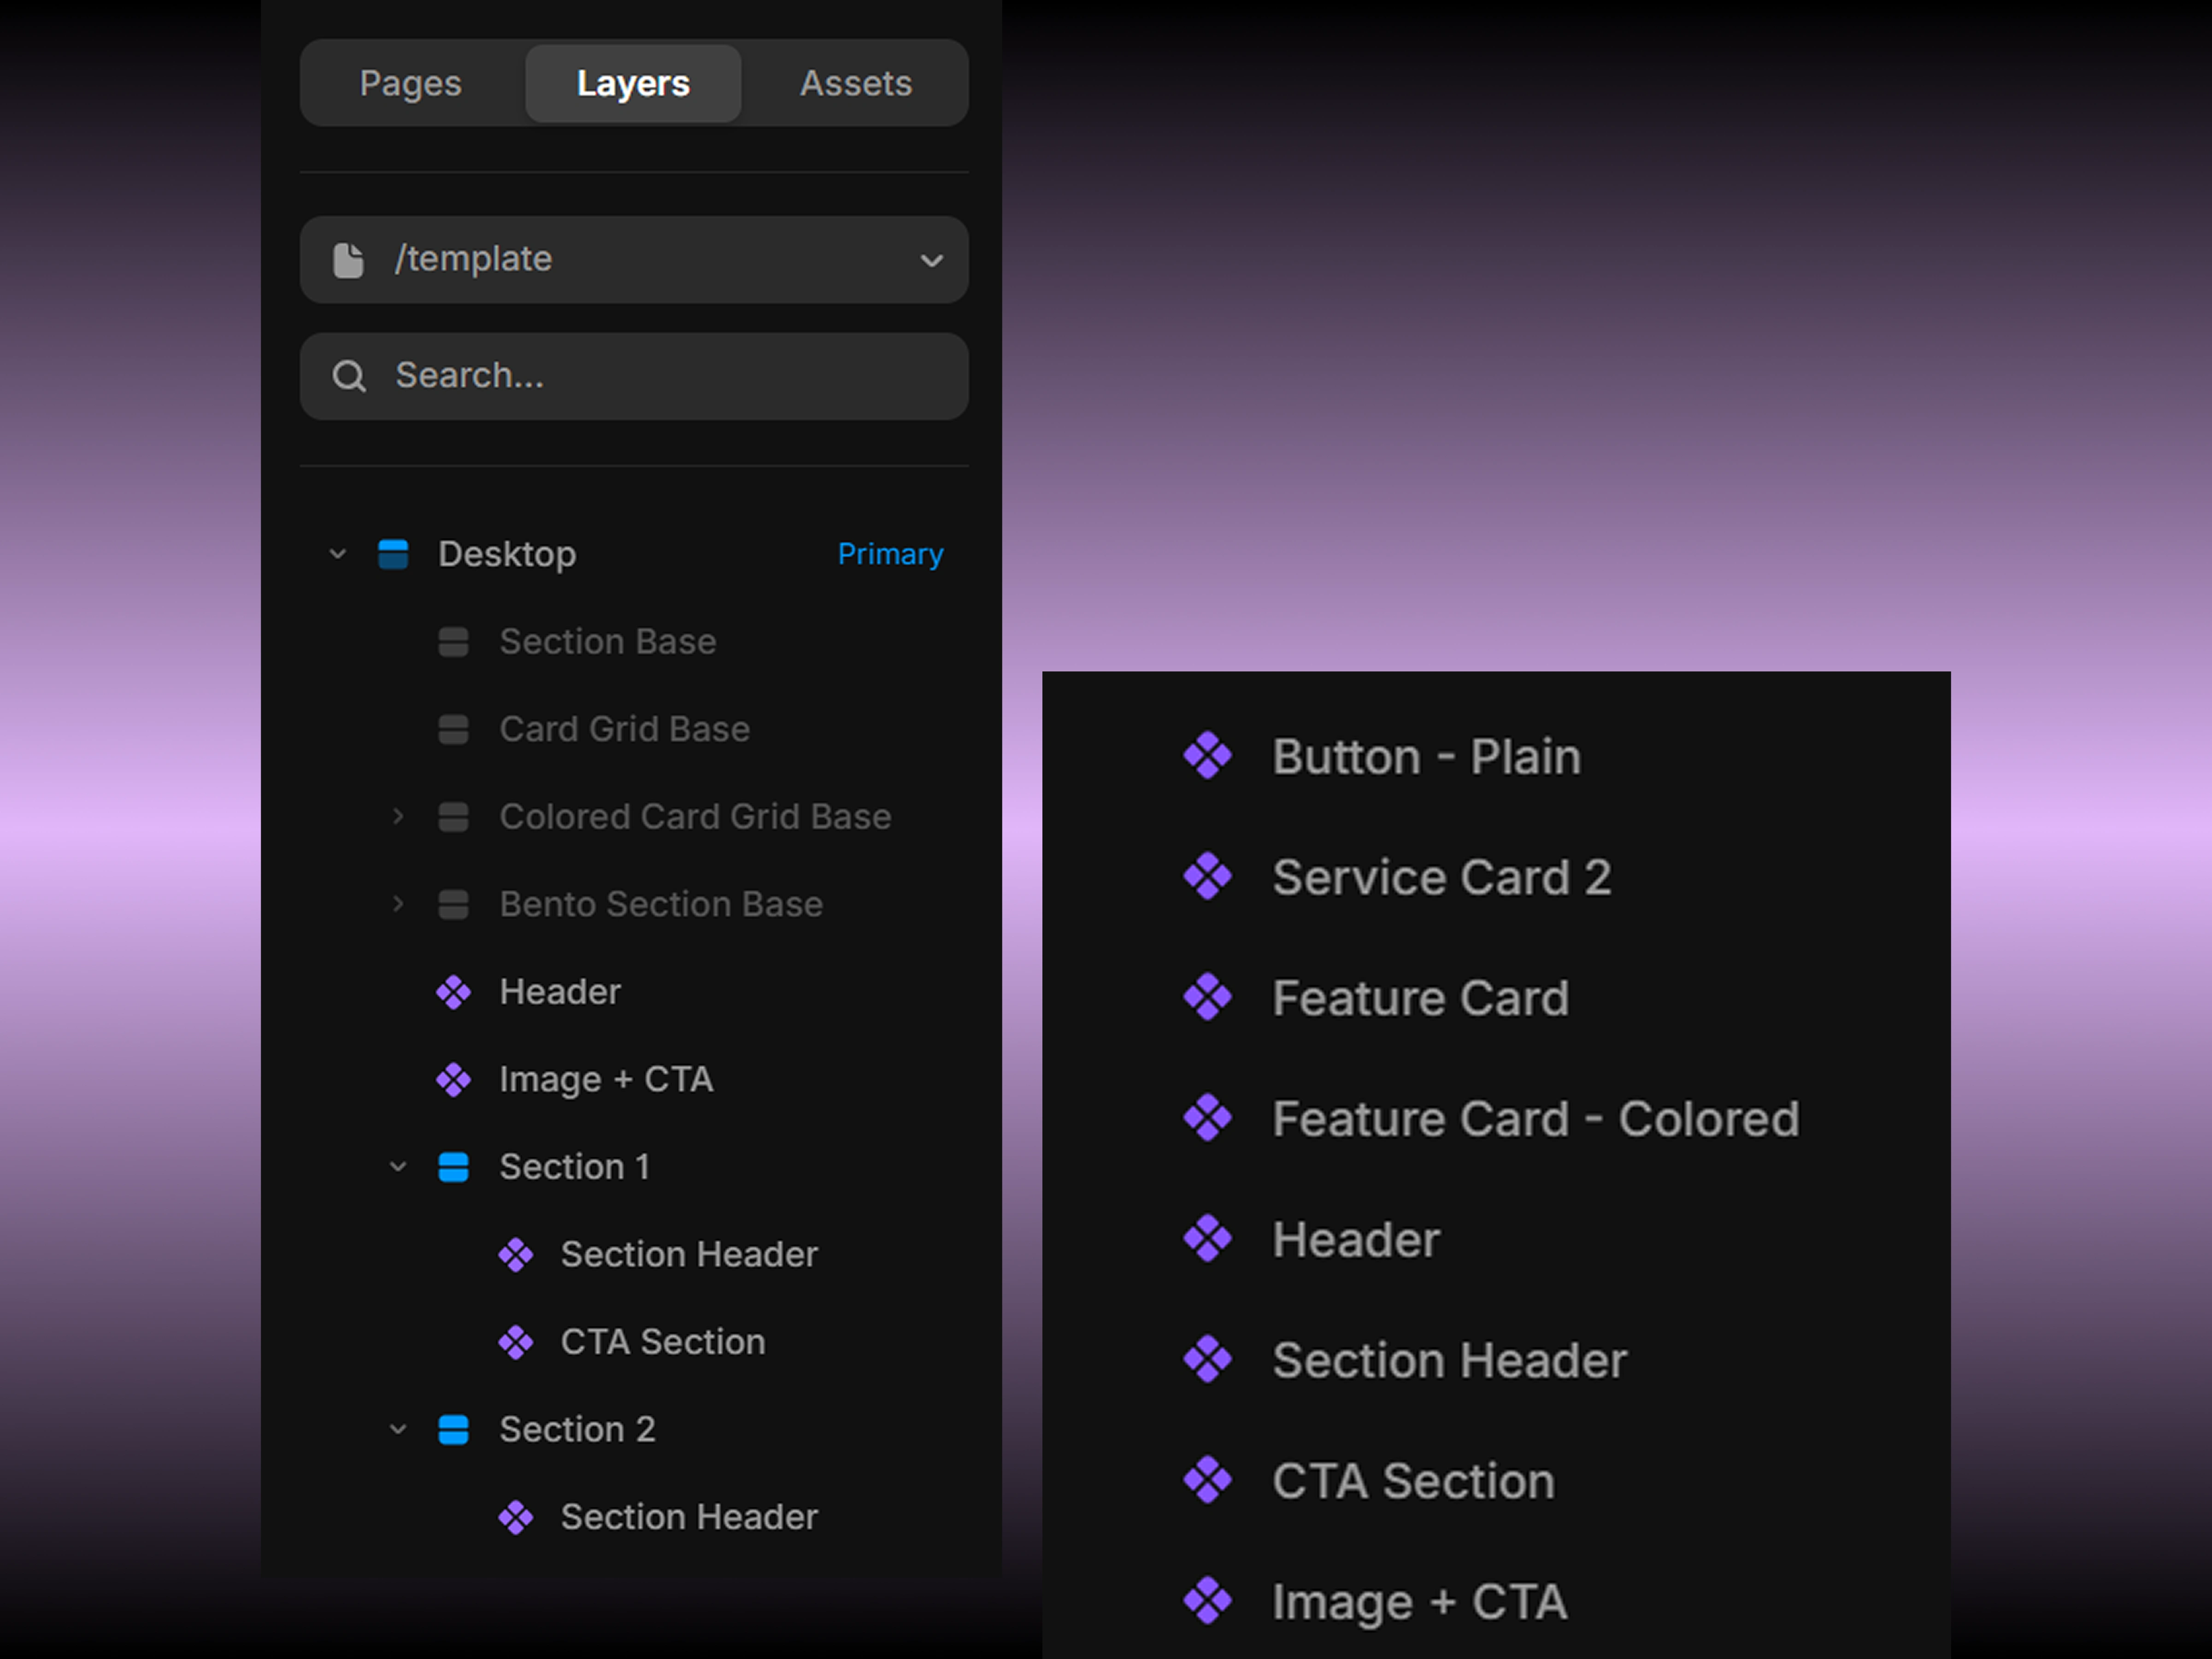The height and width of the screenshot is (1659, 2212).
Task: Expand the Colored Card Grid Base layer
Action: point(398,817)
